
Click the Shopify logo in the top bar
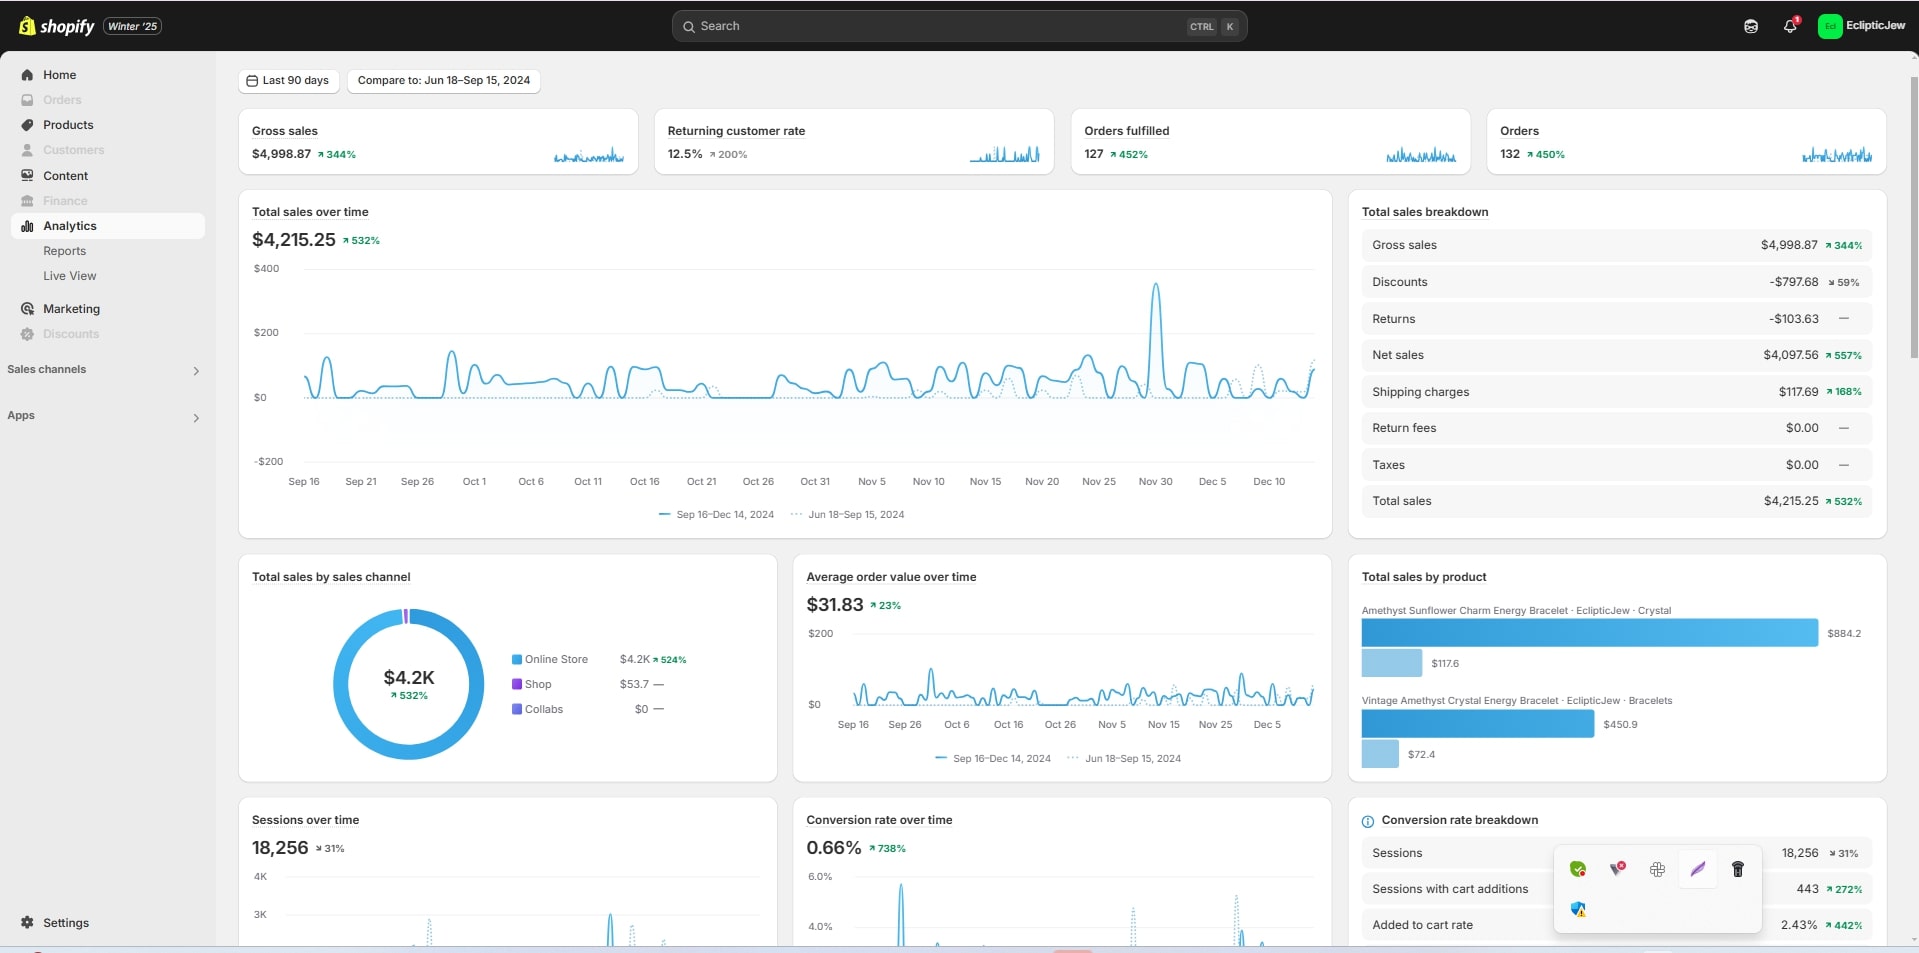57,26
